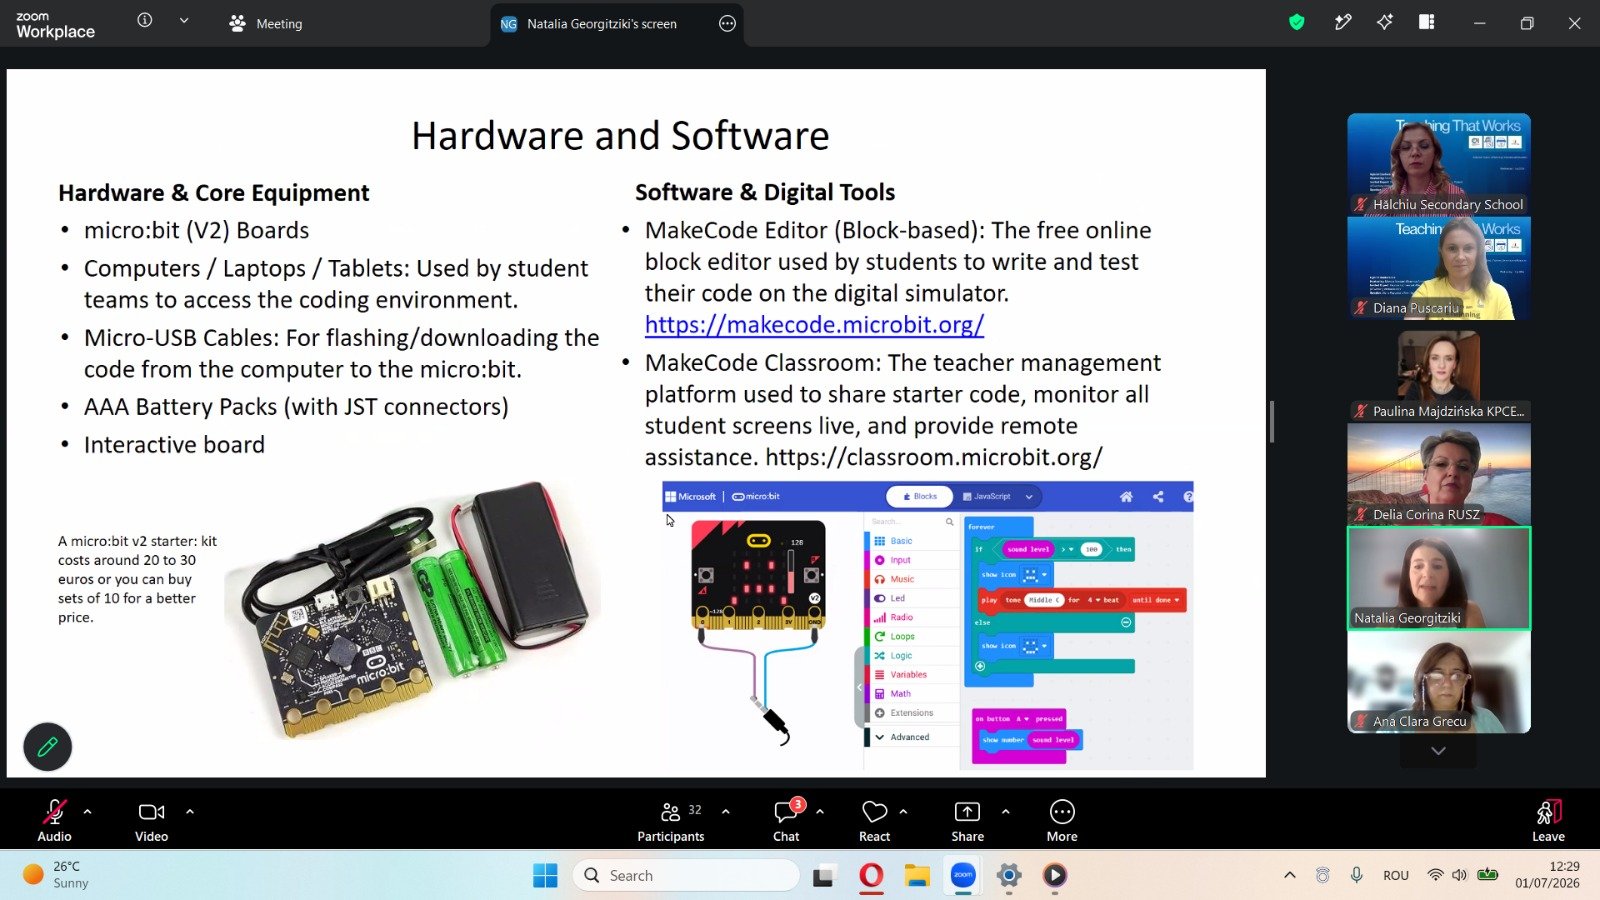Expand the Share options caret
The width and height of the screenshot is (1600, 900).
pyautogui.click(x=1006, y=812)
